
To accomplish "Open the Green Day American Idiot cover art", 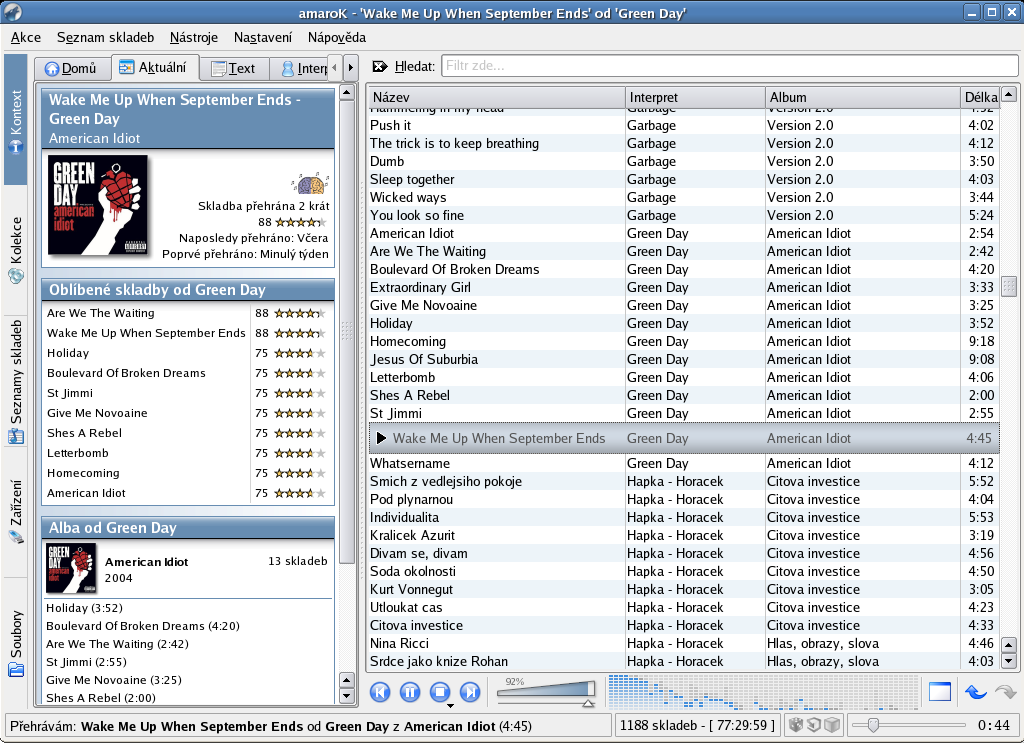I will point(98,204).
